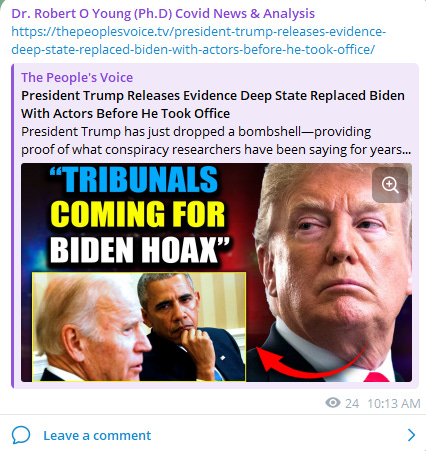Image resolution: width=426 pixels, height=451 pixels.
Task: Click the speech bubble comment icon
Action: tap(21, 435)
